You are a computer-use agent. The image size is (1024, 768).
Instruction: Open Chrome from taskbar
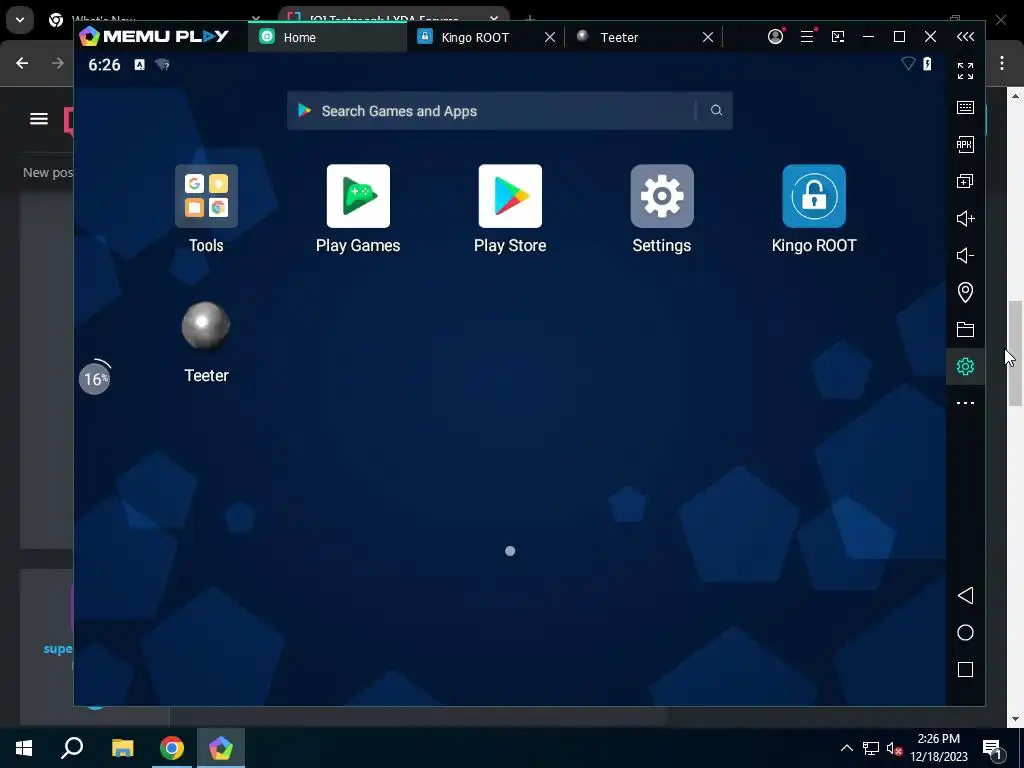[172, 748]
